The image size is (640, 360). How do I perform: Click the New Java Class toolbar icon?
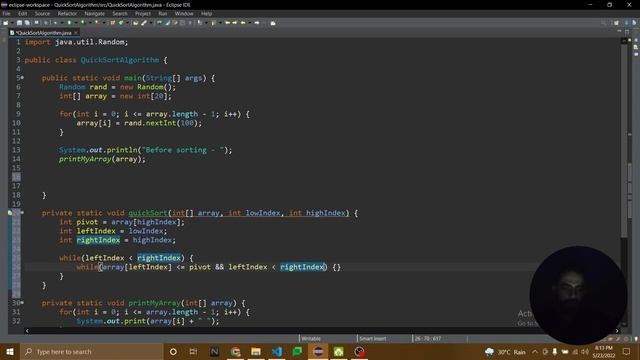121,23
